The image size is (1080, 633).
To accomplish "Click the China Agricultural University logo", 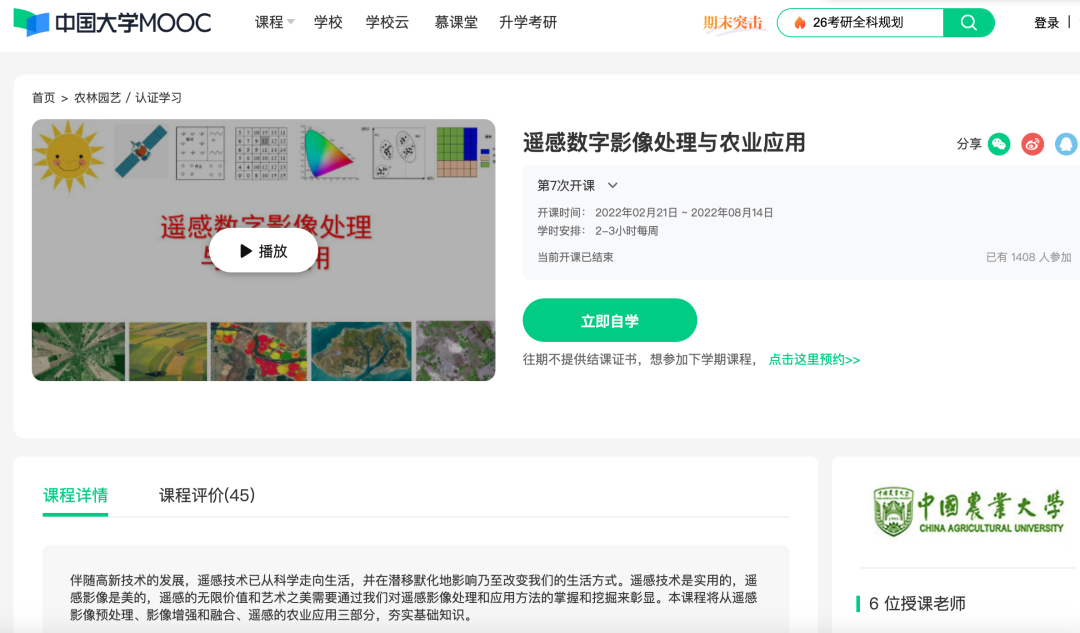I will point(968,511).
